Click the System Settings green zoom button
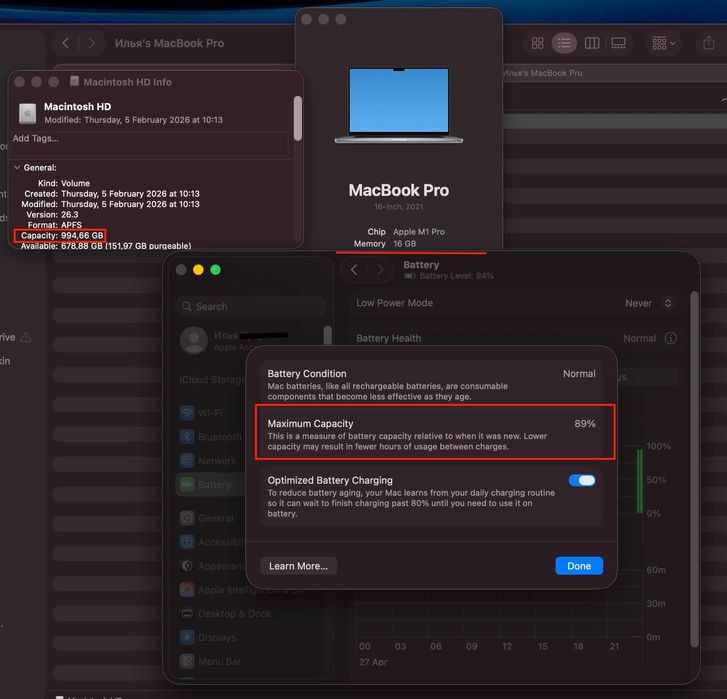This screenshot has height=699, width=727. point(216,270)
